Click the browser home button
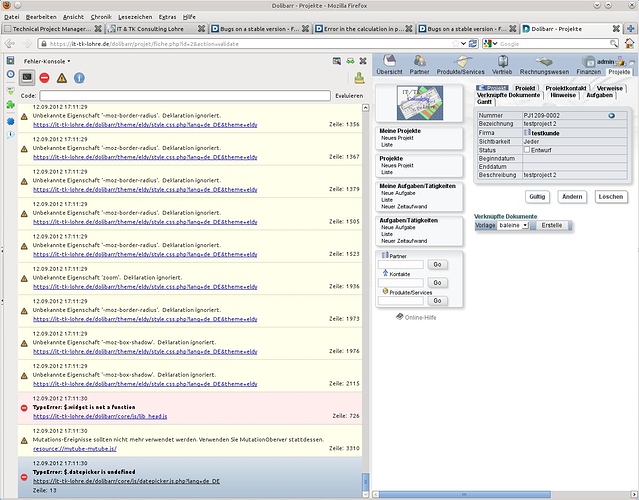The height and width of the screenshot is (500, 639). (630, 43)
